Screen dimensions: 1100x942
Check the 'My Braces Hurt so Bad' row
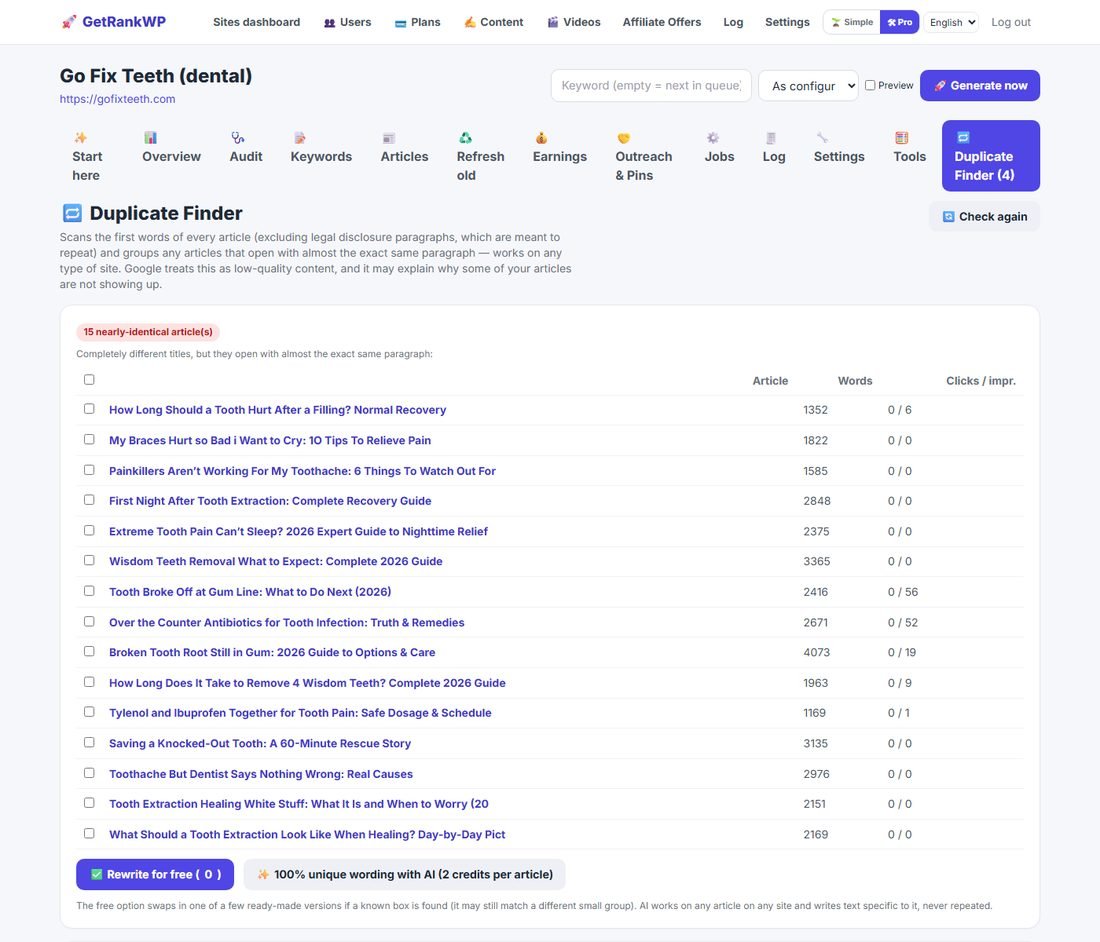click(x=89, y=439)
